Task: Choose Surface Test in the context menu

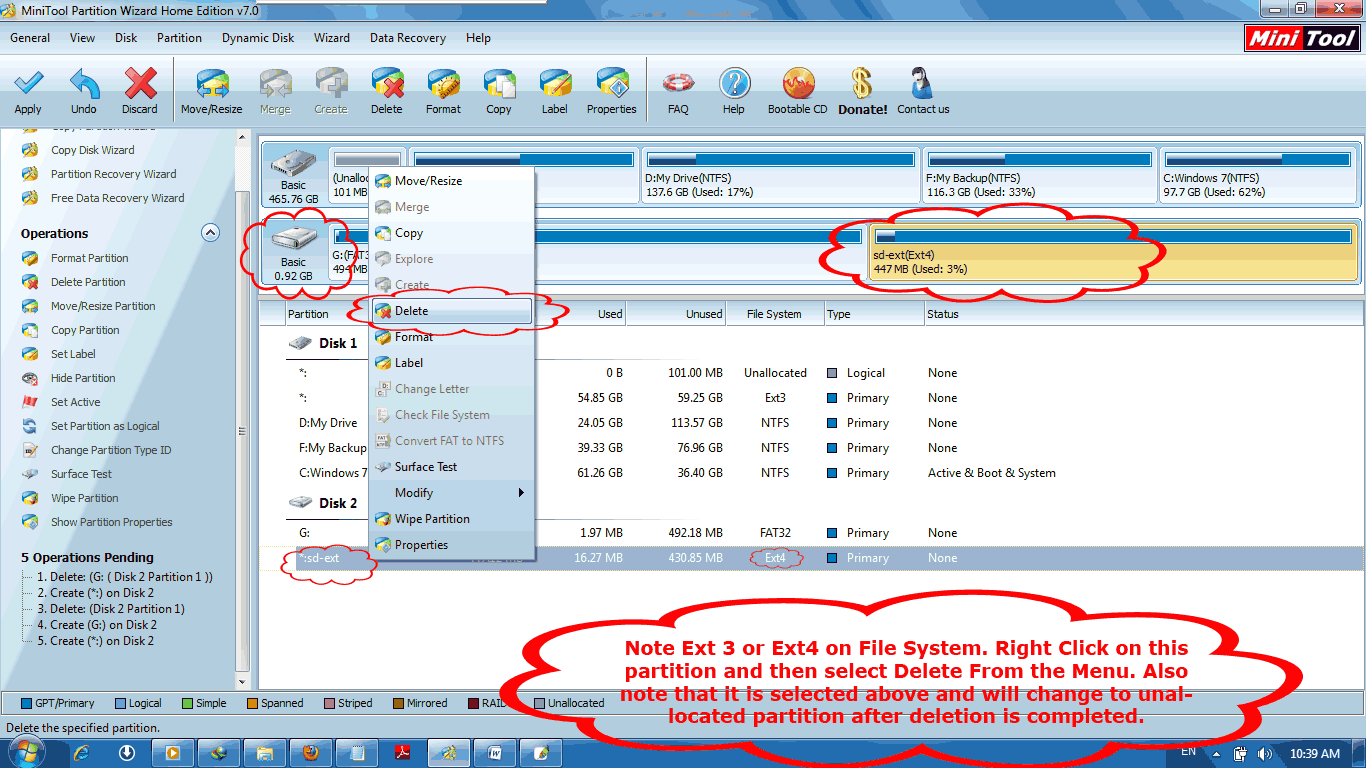Action: (x=452, y=467)
